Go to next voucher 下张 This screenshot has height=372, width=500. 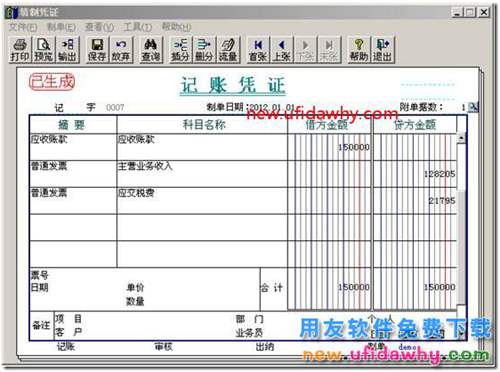[305, 50]
